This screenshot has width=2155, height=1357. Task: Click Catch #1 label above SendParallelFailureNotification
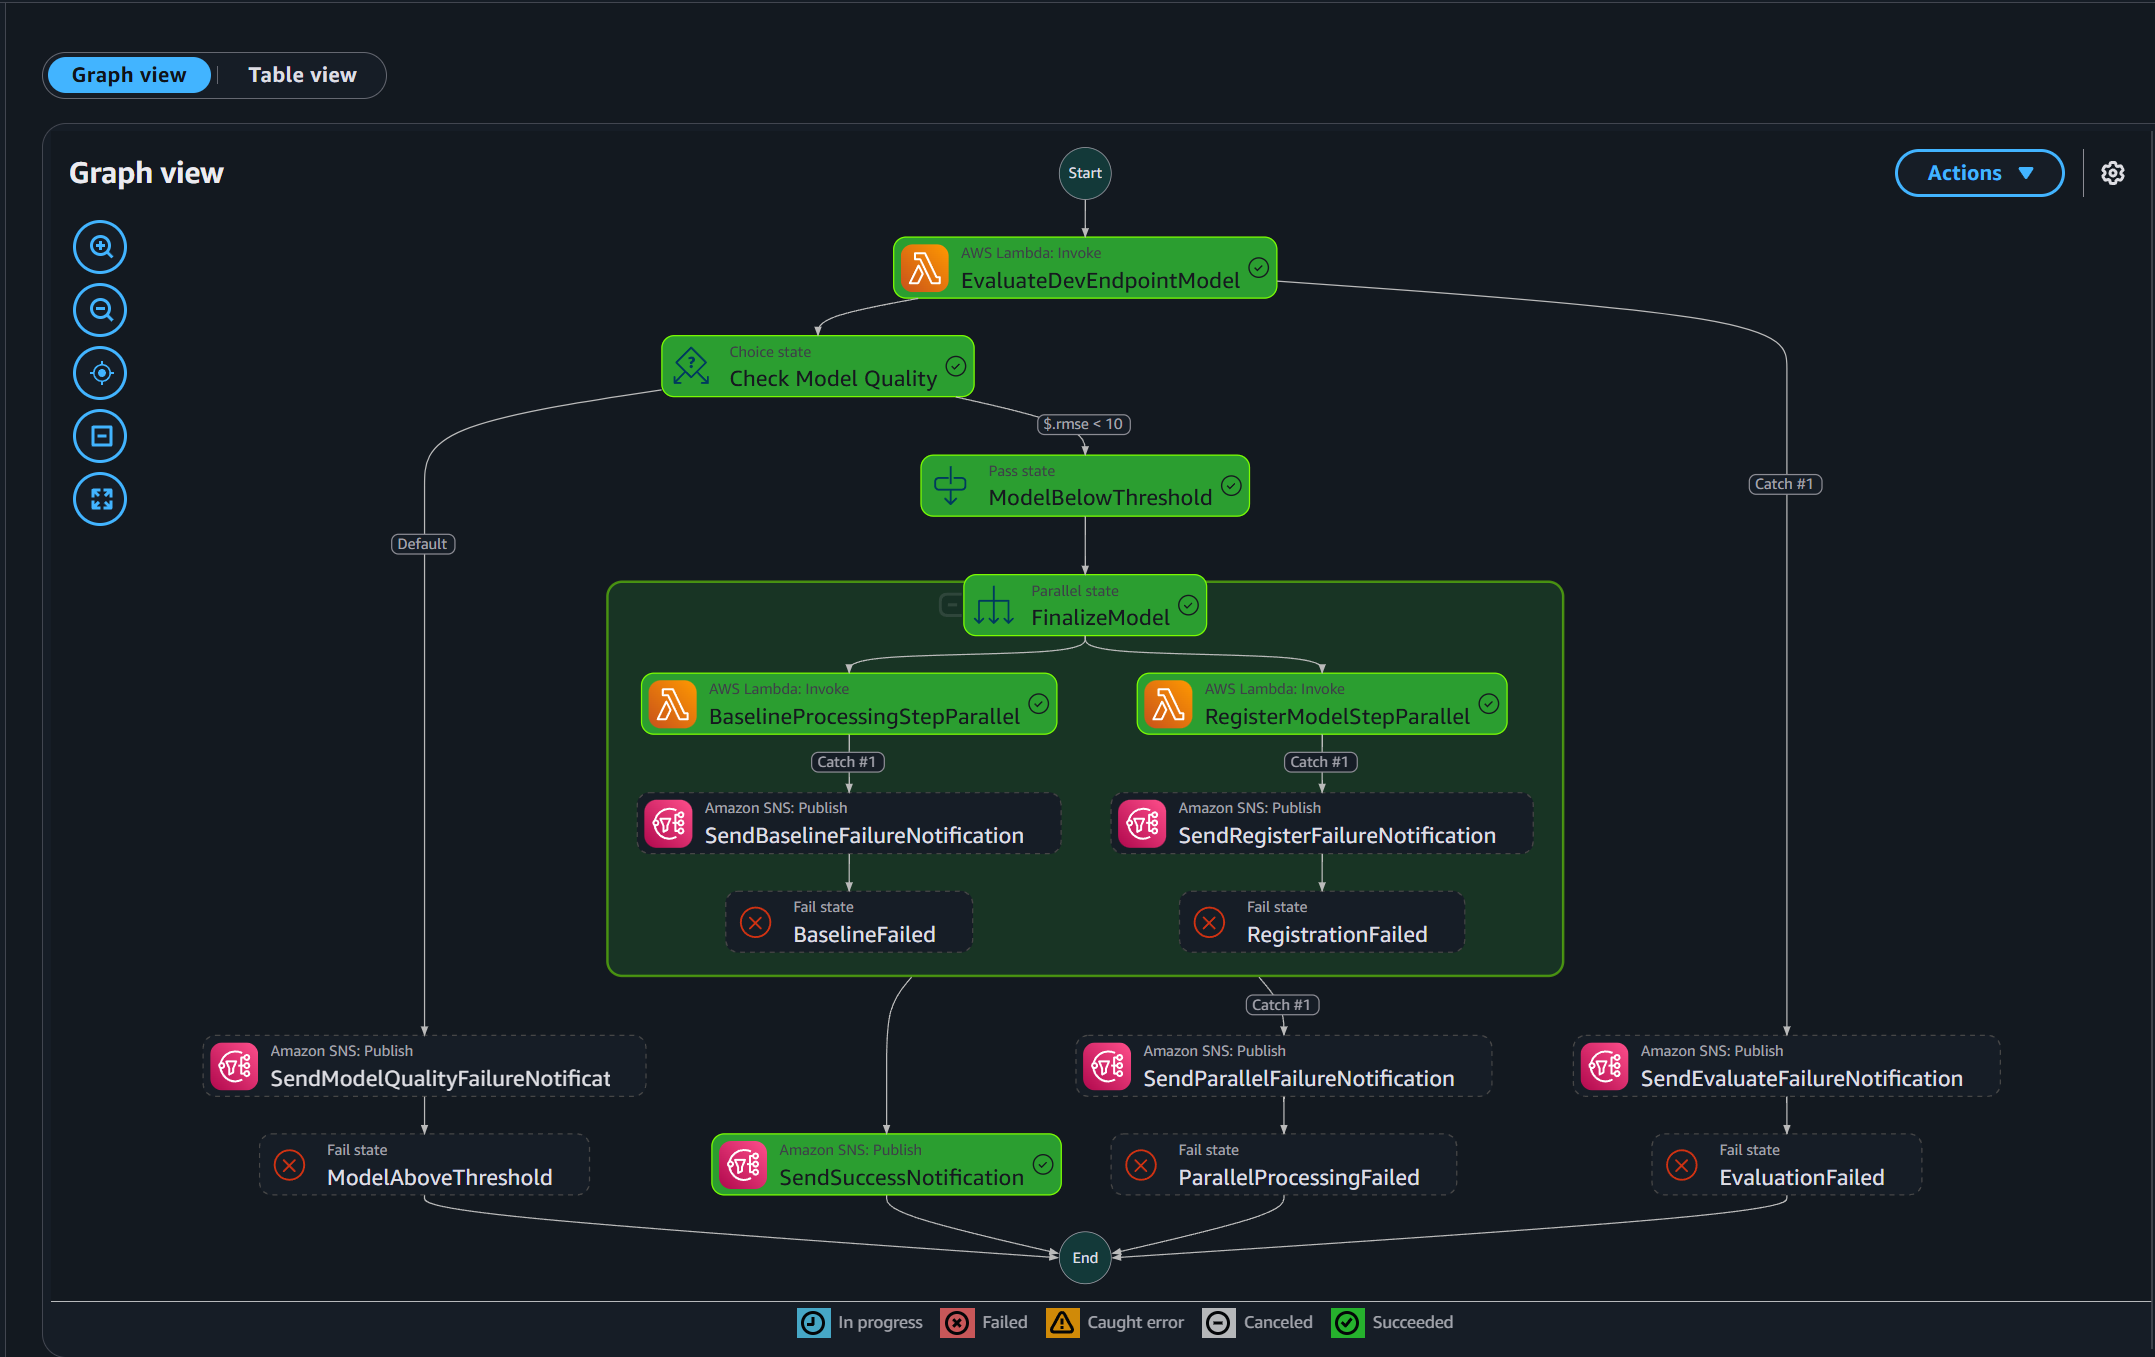point(1282,1005)
